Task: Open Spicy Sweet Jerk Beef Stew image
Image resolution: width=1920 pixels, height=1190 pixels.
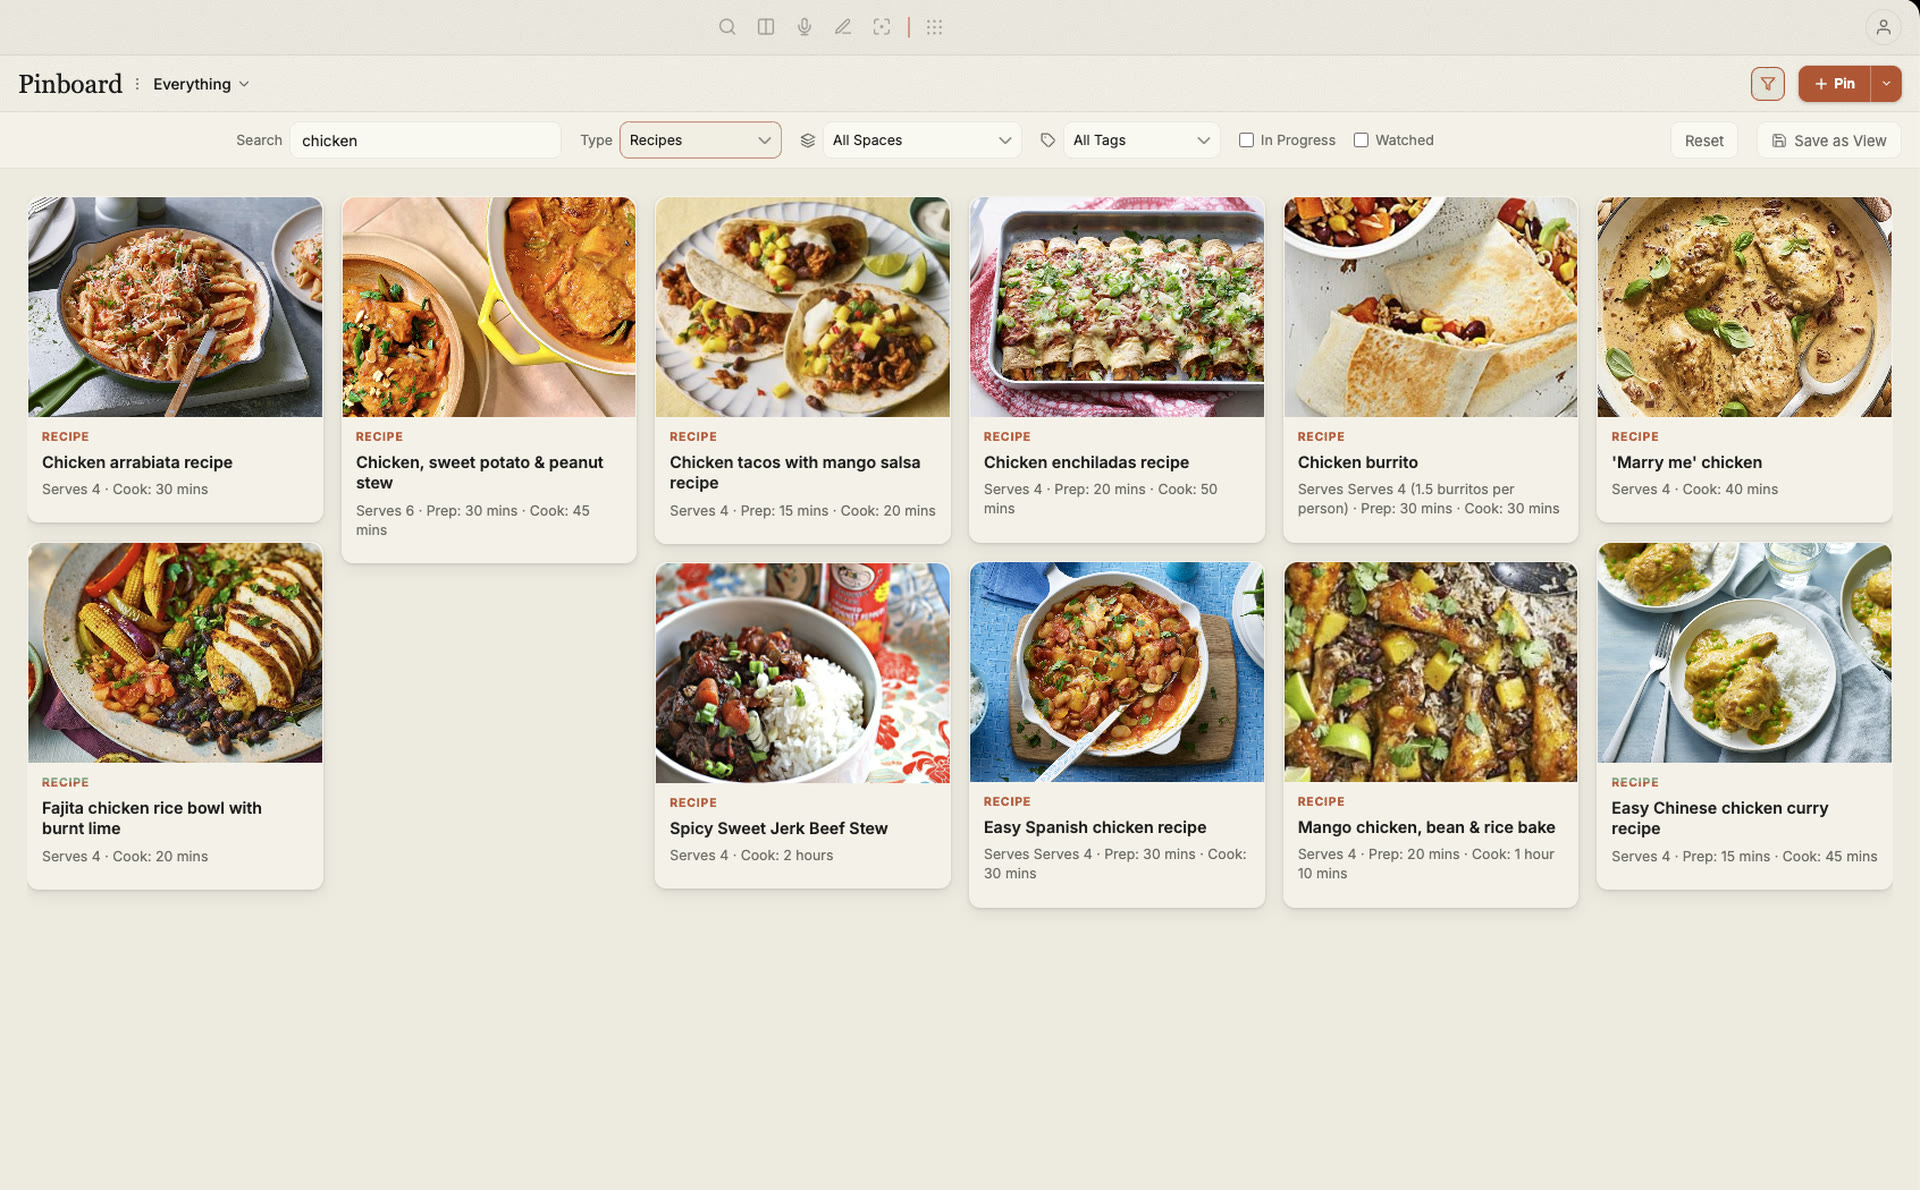Action: pos(803,673)
